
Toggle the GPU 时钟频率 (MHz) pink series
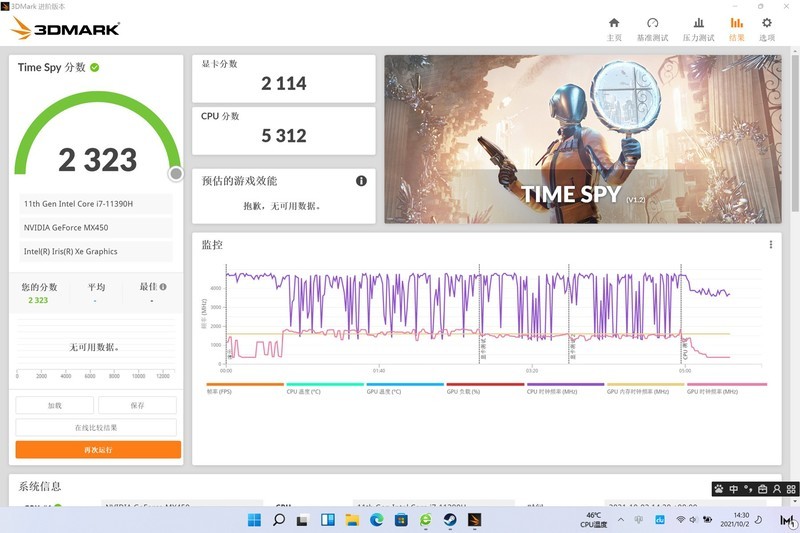click(x=727, y=388)
